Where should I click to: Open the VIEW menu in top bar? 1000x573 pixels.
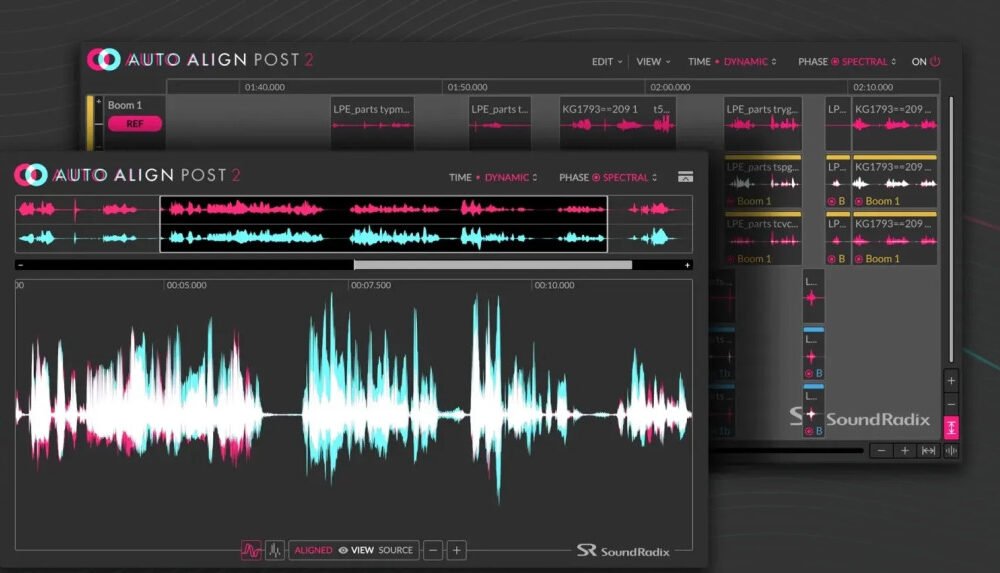[x=653, y=62]
